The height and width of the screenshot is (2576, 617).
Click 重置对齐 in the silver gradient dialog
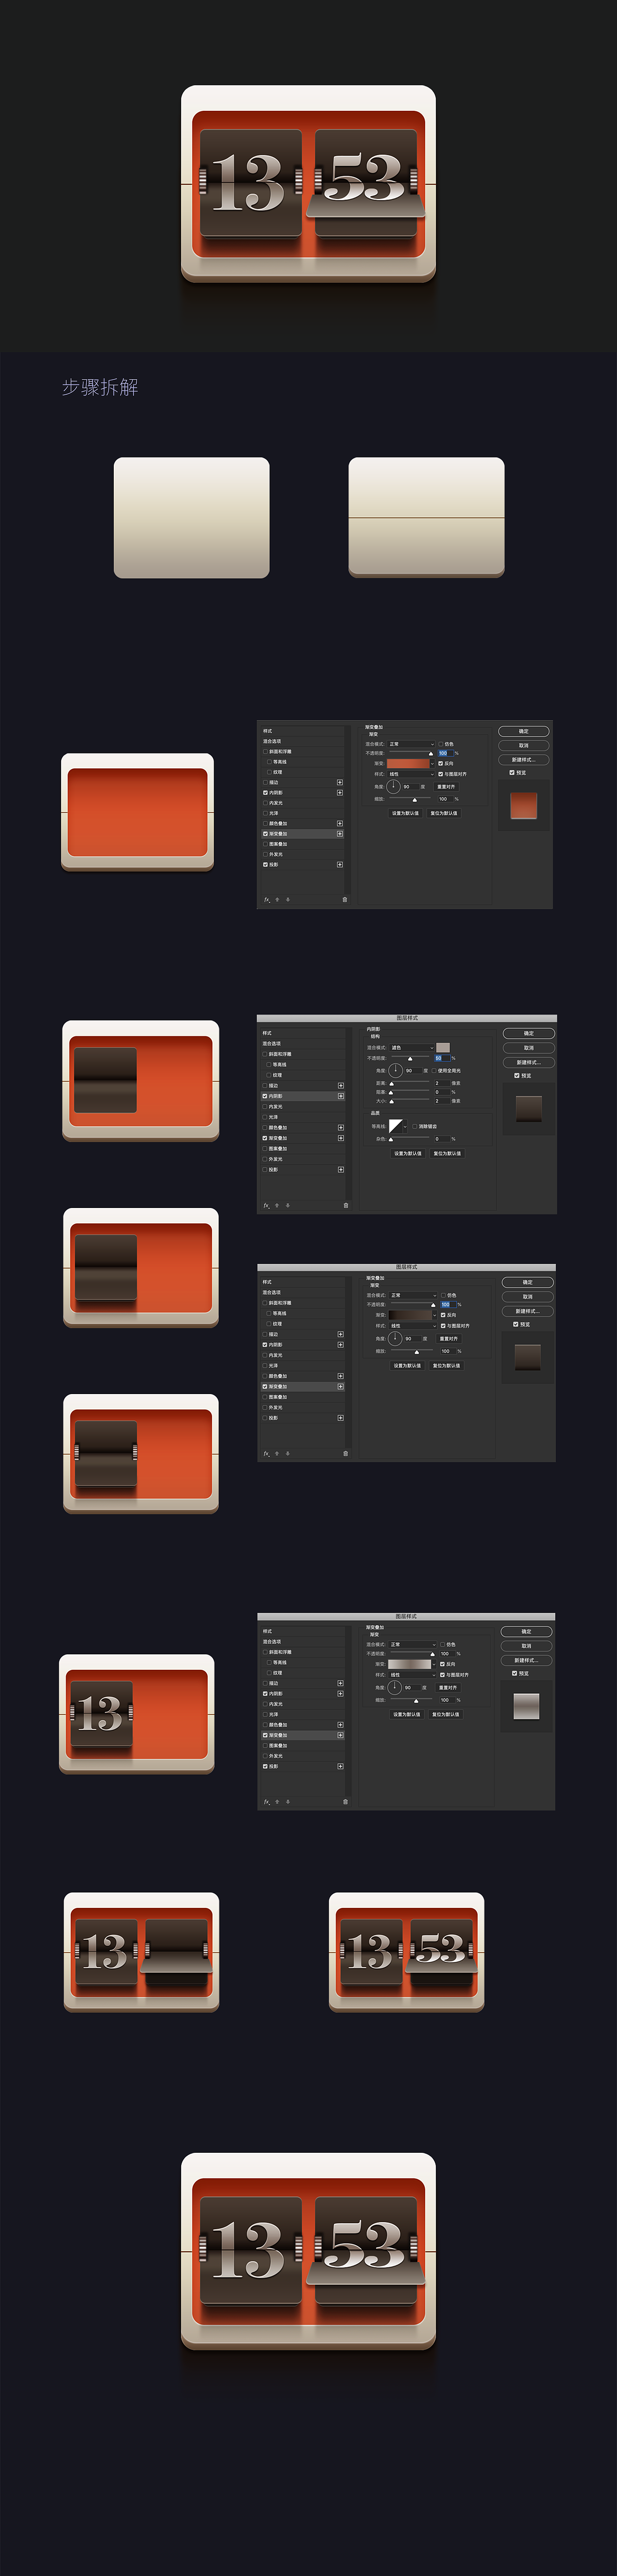(447, 1687)
